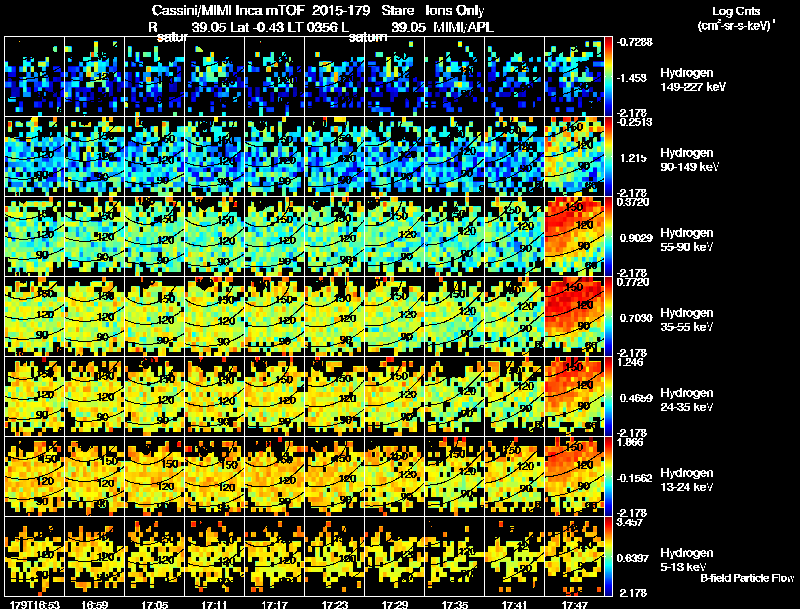Click the '0.7720' color scale value
800x609 pixels.
coord(633,282)
